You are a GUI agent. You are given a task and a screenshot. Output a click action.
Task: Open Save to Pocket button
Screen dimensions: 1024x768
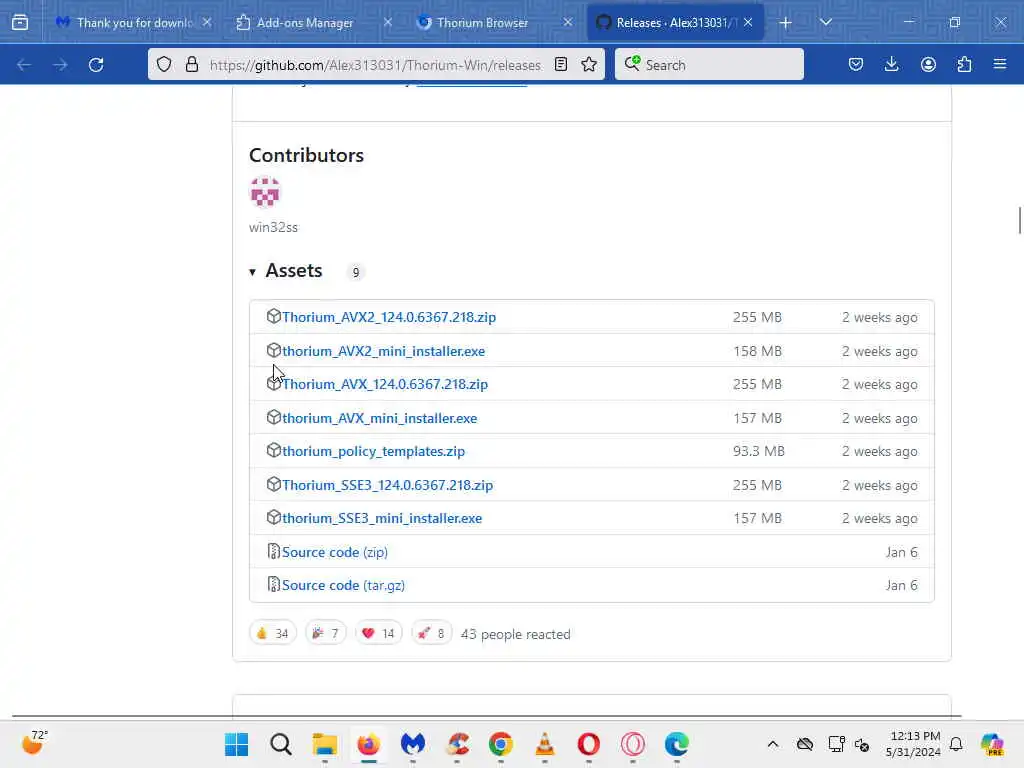click(x=856, y=64)
